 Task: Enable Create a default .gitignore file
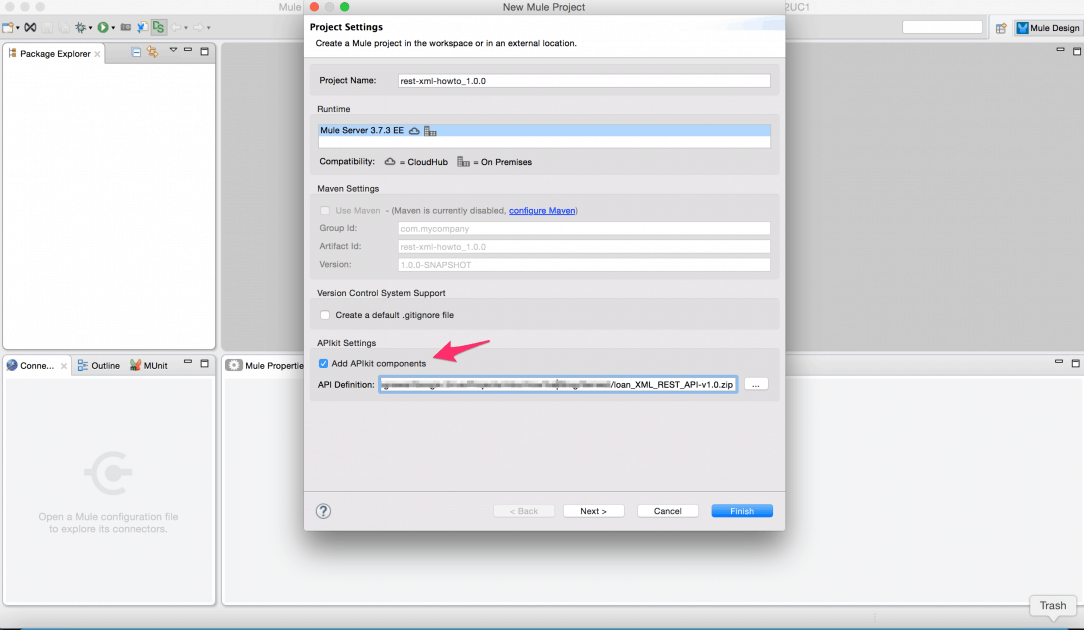(x=324, y=315)
